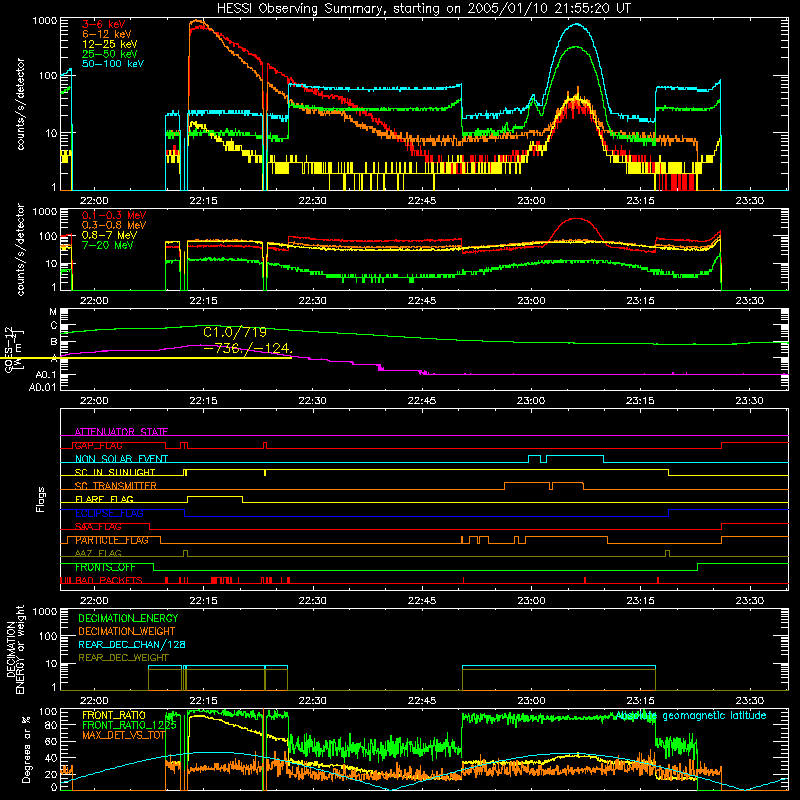The image size is (800, 800).
Task: Click the '-736./-124.' position annotation
Action: 247,349
